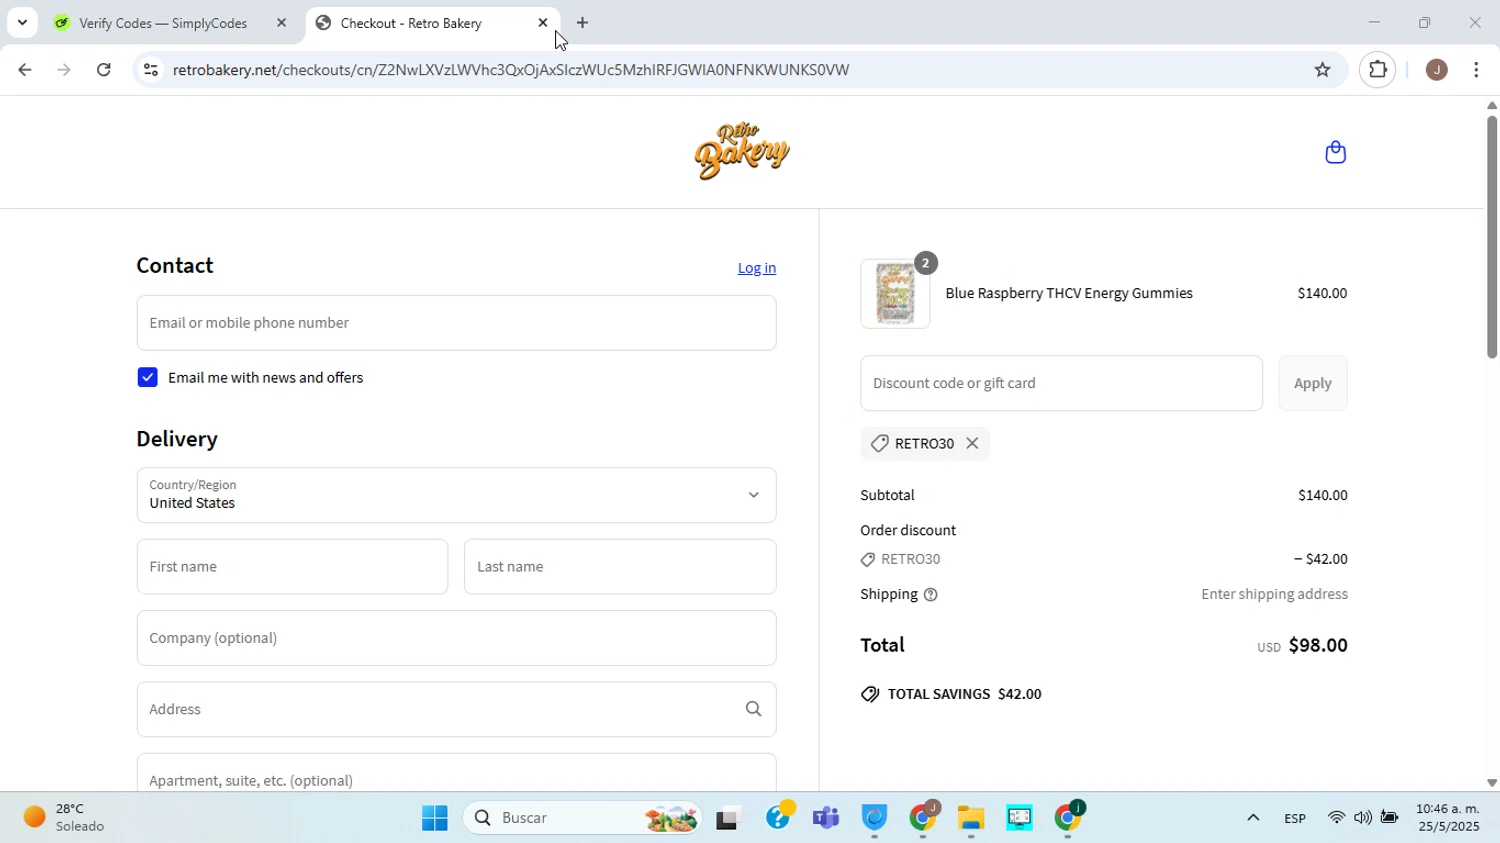Open the shopping bag cart icon
This screenshot has height=843, width=1500.
tap(1335, 152)
